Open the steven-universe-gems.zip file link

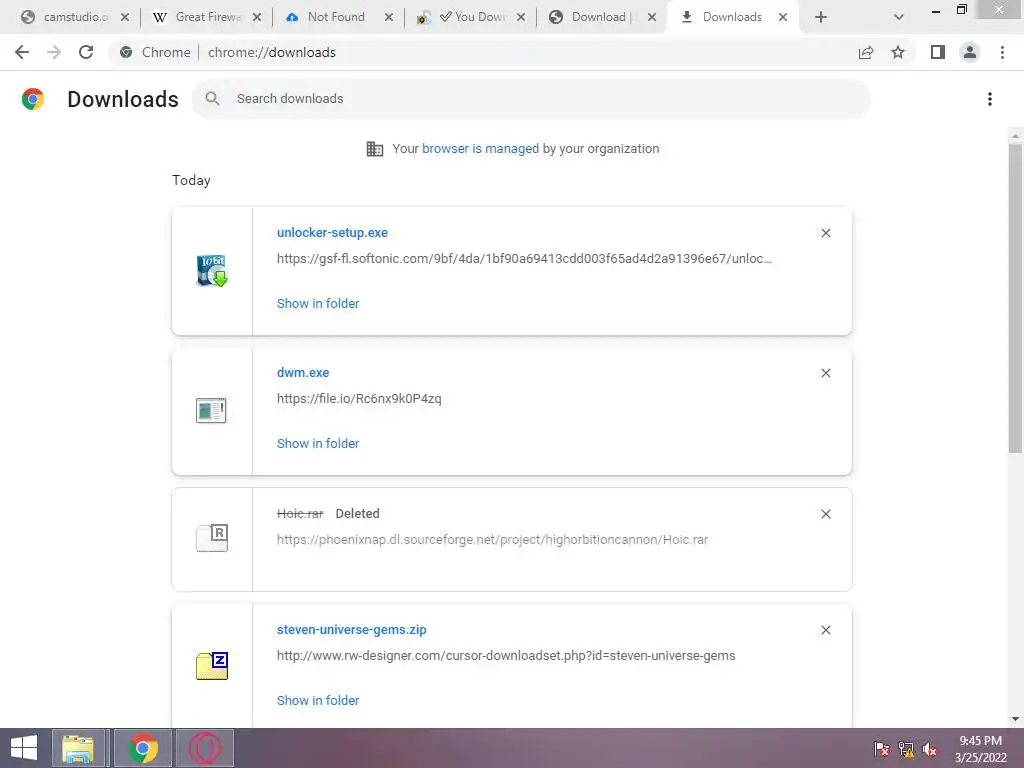click(351, 630)
